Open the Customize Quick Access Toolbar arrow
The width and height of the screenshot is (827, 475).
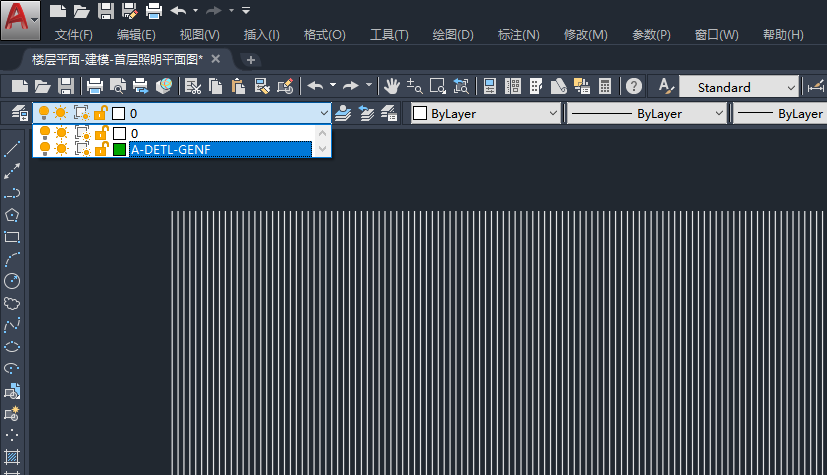pos(246,11)
